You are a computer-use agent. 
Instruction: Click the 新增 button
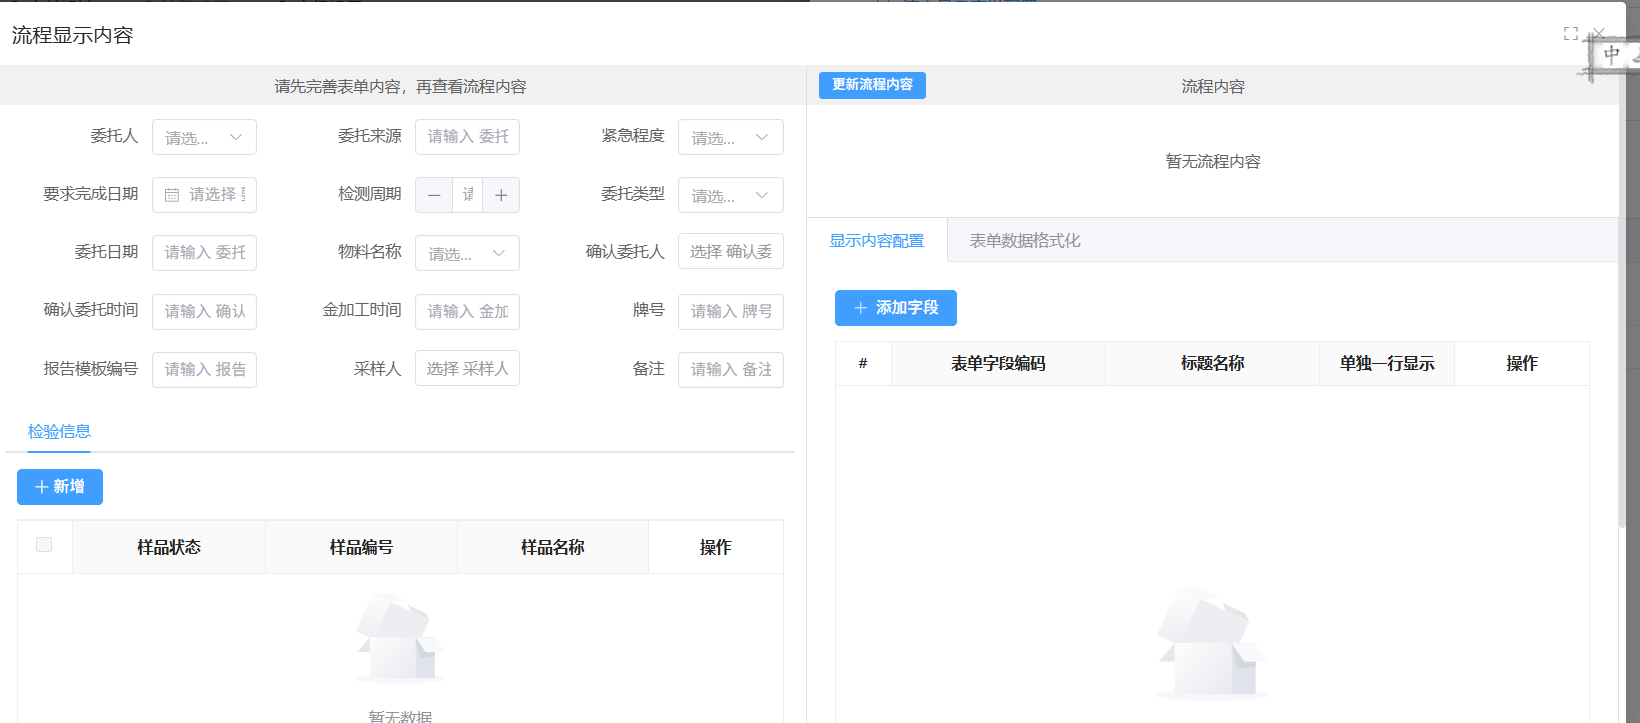(60, 487)
